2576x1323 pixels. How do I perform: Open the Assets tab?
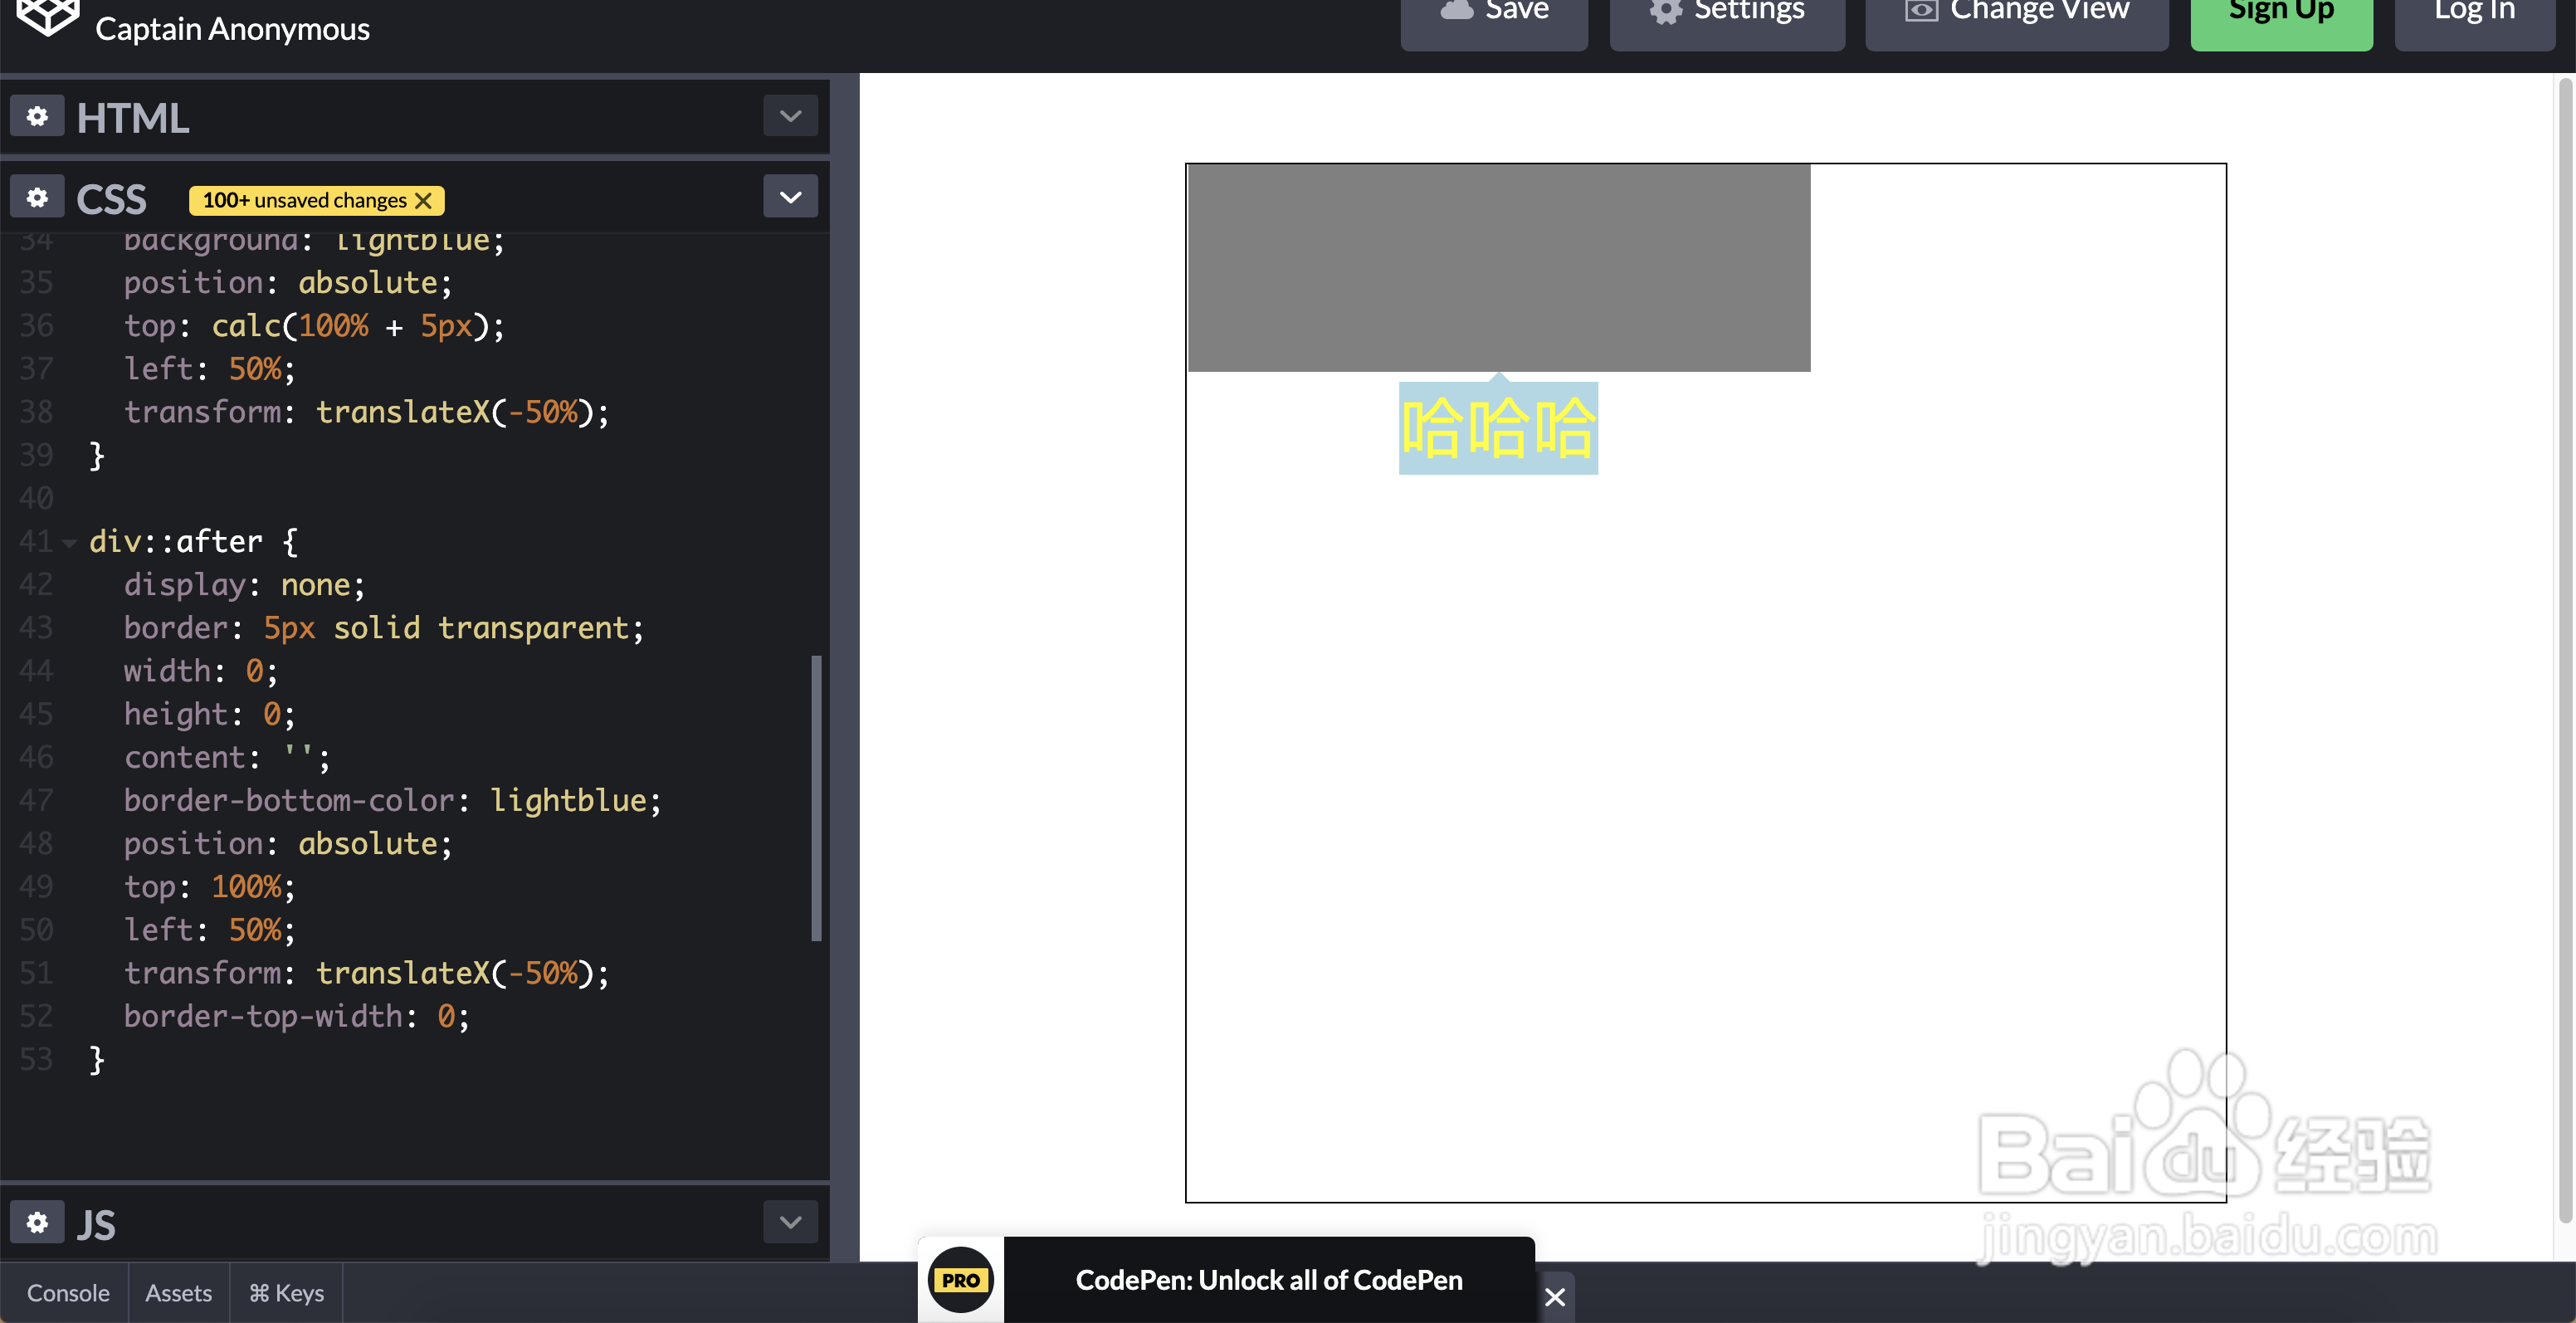(178, 1293)
